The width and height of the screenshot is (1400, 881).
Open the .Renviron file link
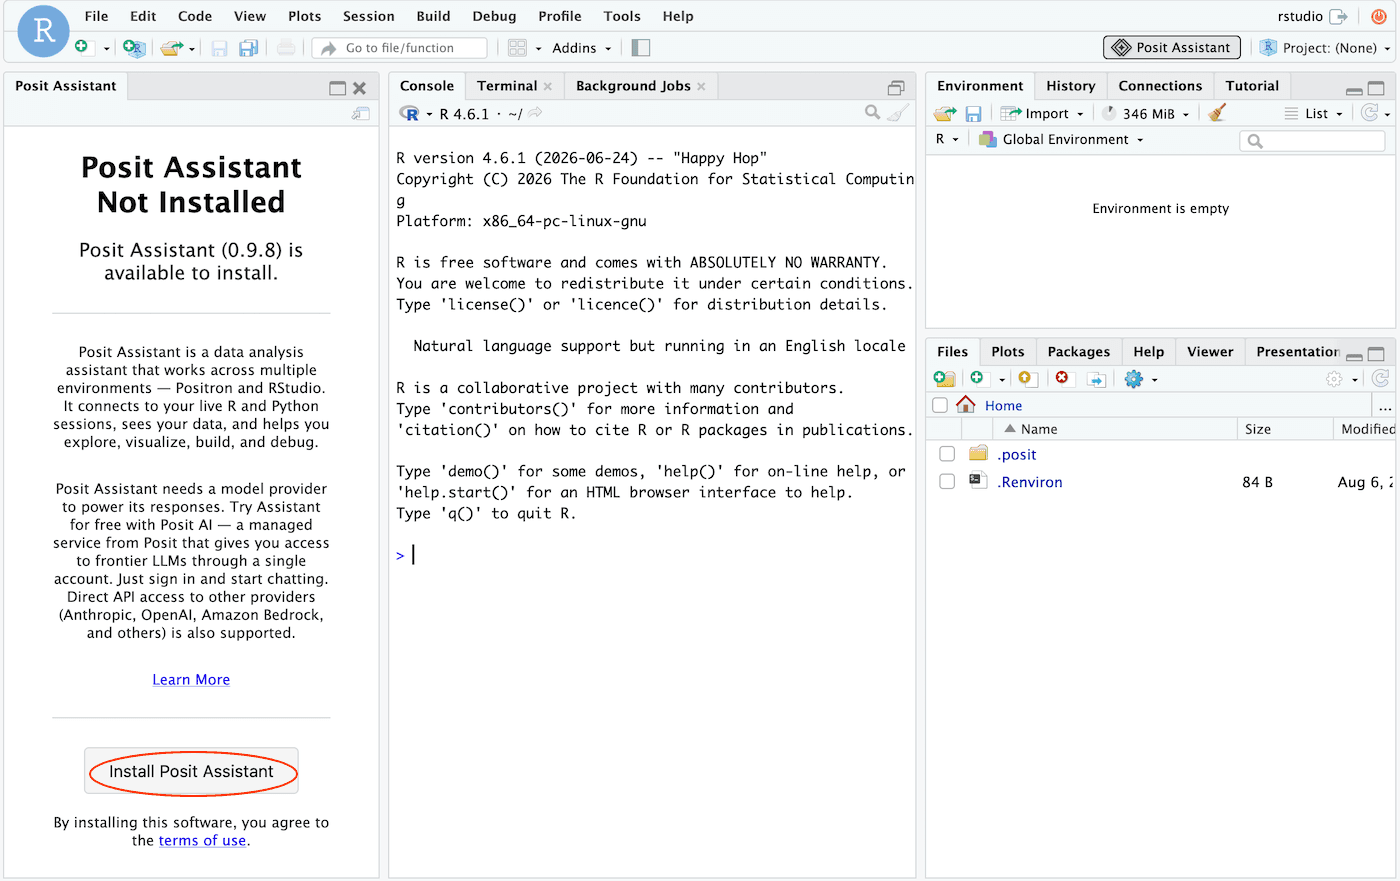tap(1030, 482)
